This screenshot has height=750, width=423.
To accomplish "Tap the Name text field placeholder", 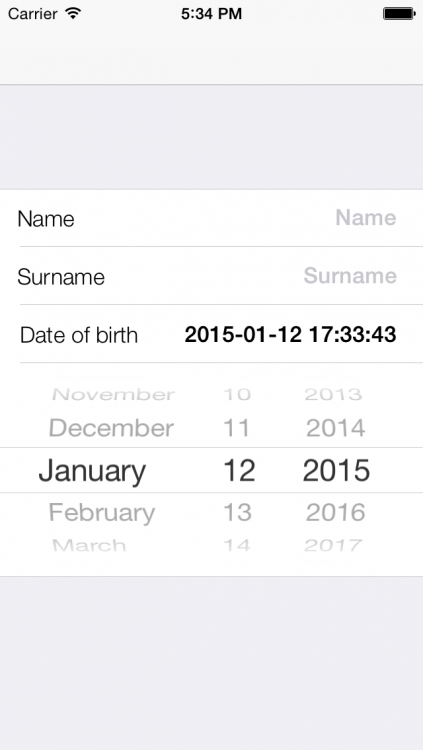I will [x=366, y=218].
